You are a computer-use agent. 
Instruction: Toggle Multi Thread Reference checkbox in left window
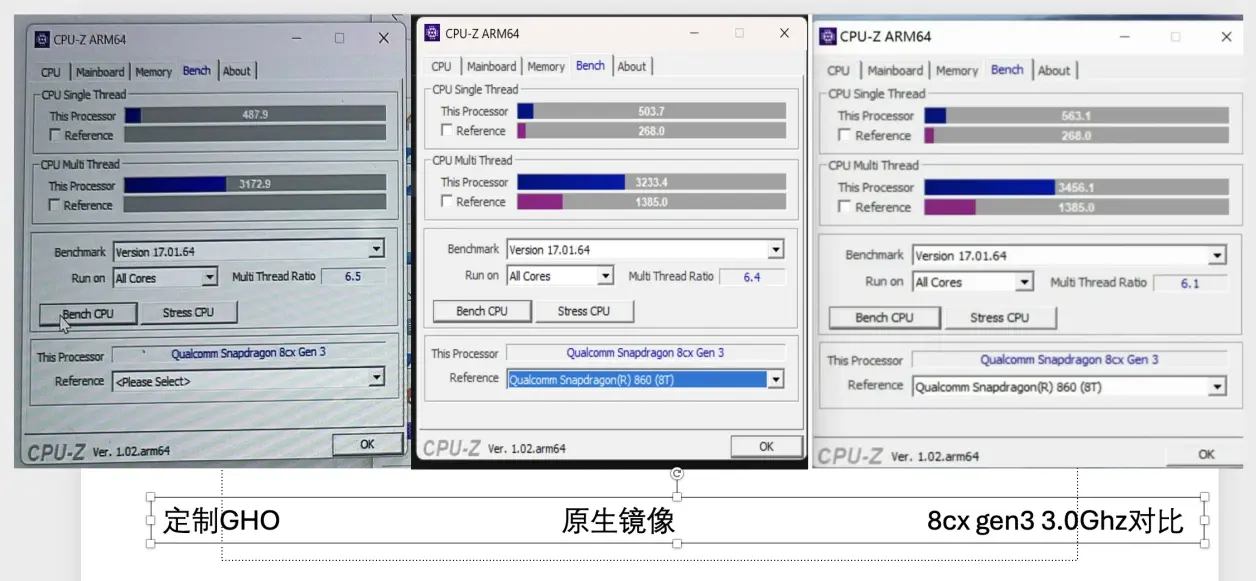point(55,205)
